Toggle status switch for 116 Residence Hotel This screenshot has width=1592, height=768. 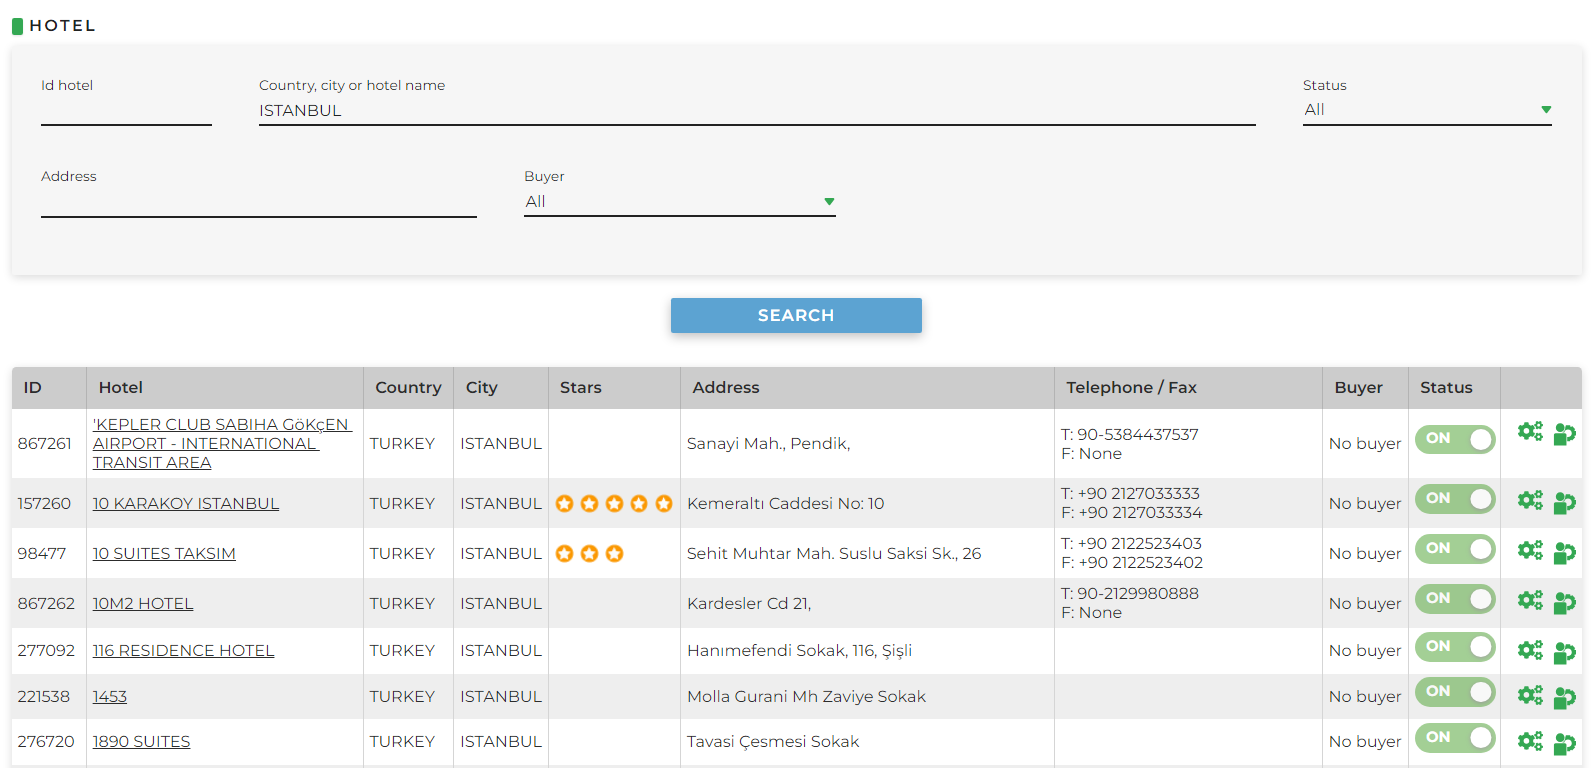pos(1455,647)
